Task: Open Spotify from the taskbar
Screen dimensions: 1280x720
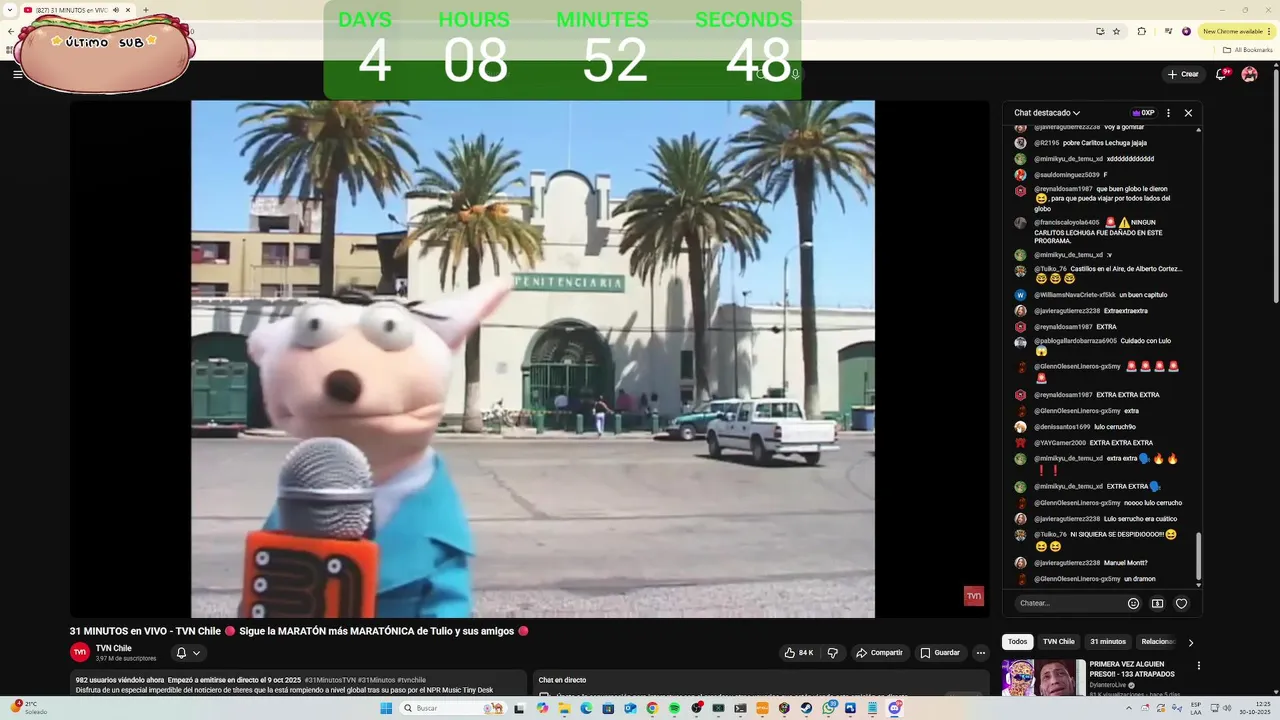Action: click(x=674, y=708)
